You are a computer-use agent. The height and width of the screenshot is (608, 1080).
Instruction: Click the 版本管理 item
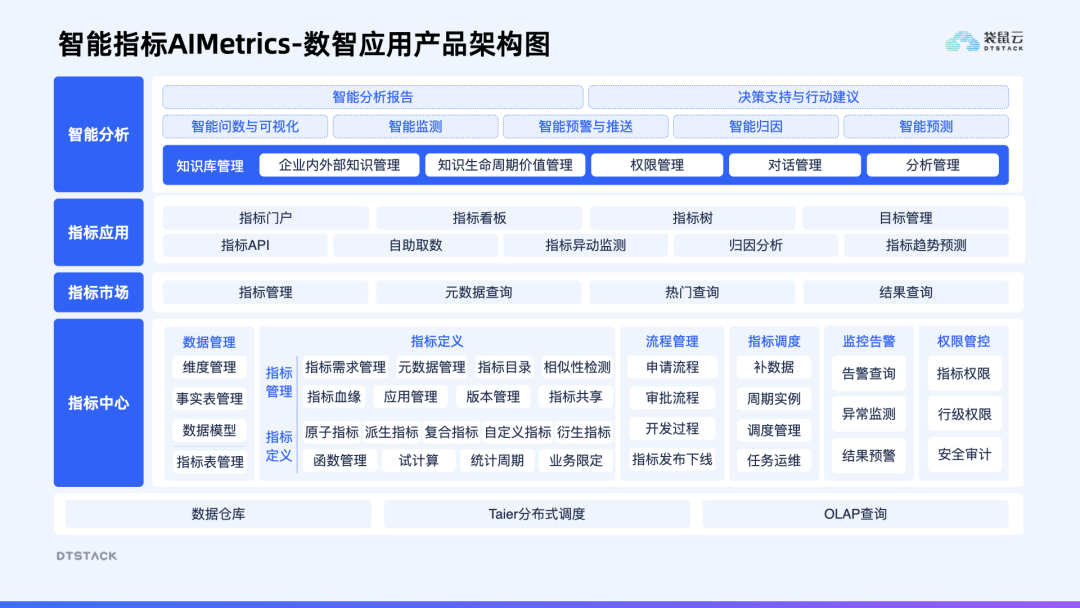coord(493,397)
